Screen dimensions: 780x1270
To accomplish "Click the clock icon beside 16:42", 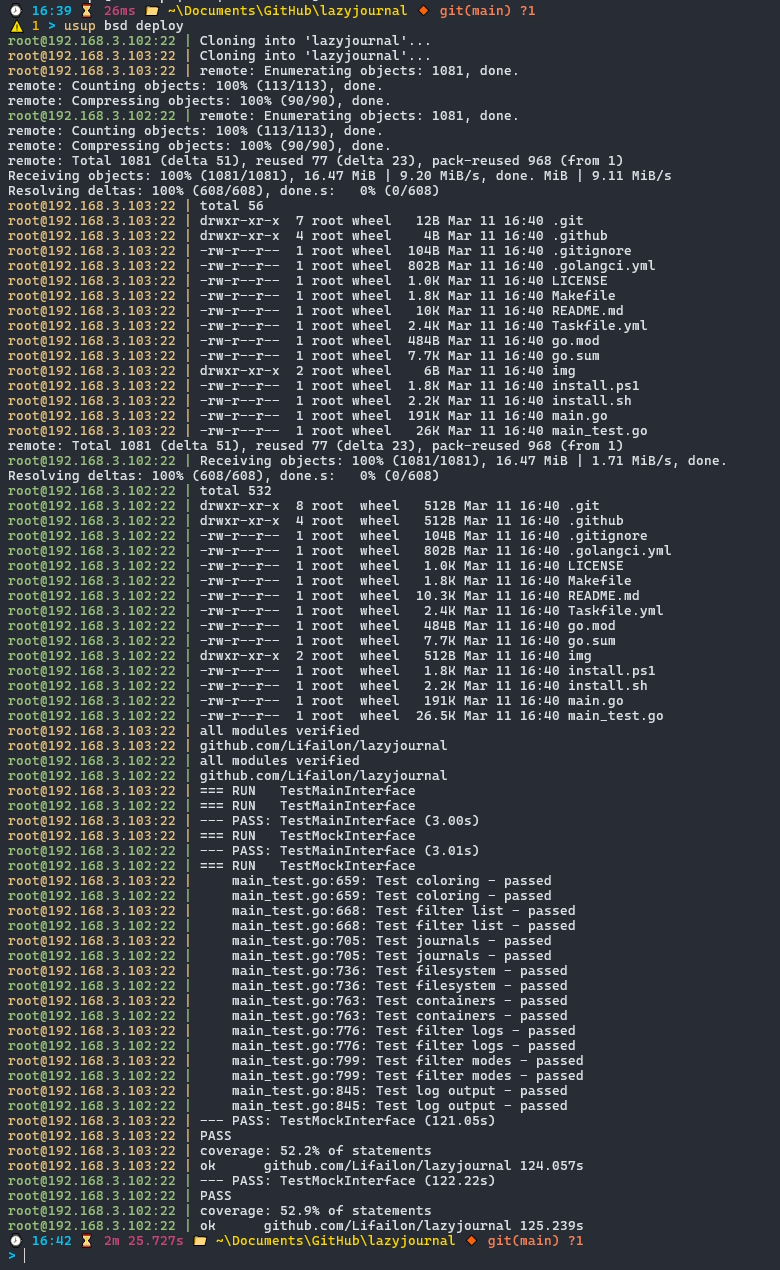I will [15, 1241].
